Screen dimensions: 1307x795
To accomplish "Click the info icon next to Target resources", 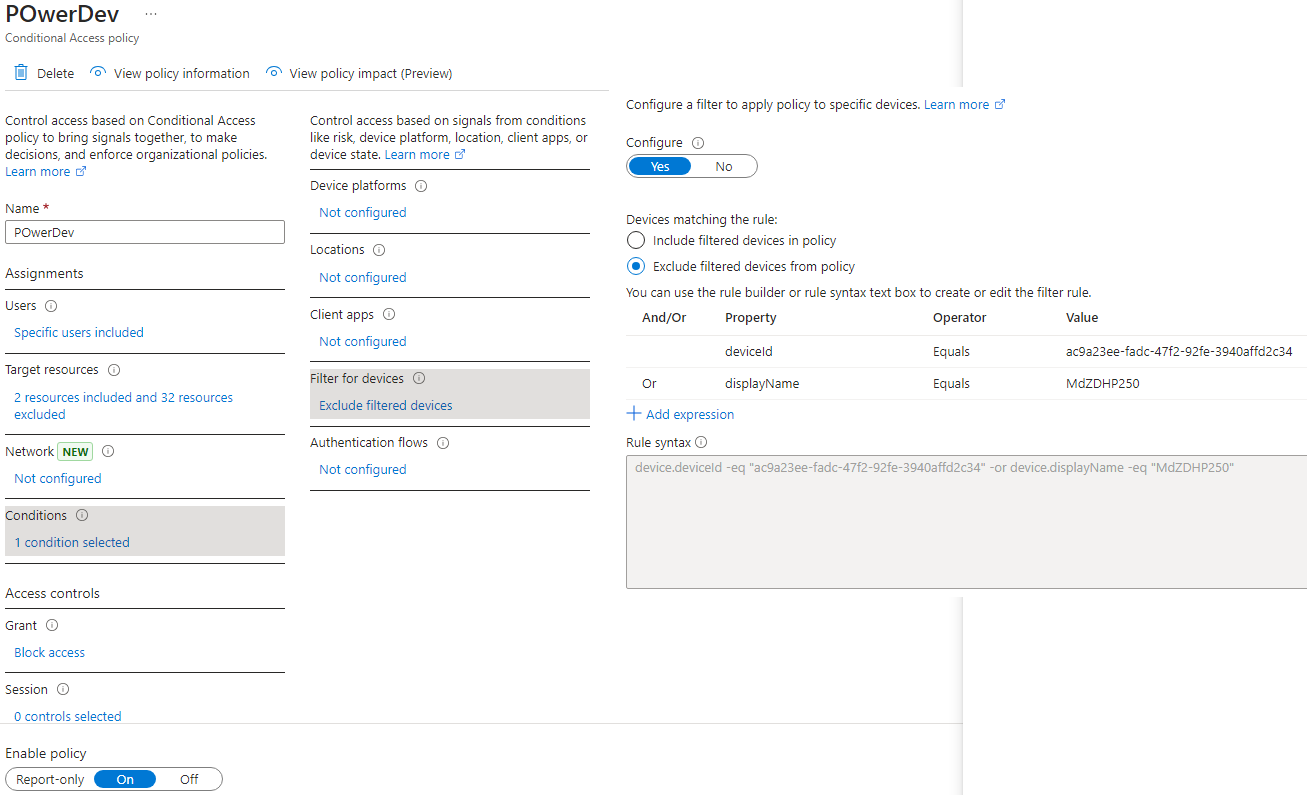I will (114, 370).
